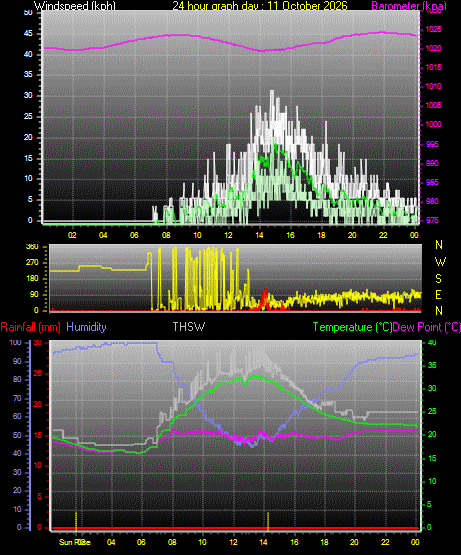Click the lower 'N' compass letter next to 0 degrees

coord(439,311)
